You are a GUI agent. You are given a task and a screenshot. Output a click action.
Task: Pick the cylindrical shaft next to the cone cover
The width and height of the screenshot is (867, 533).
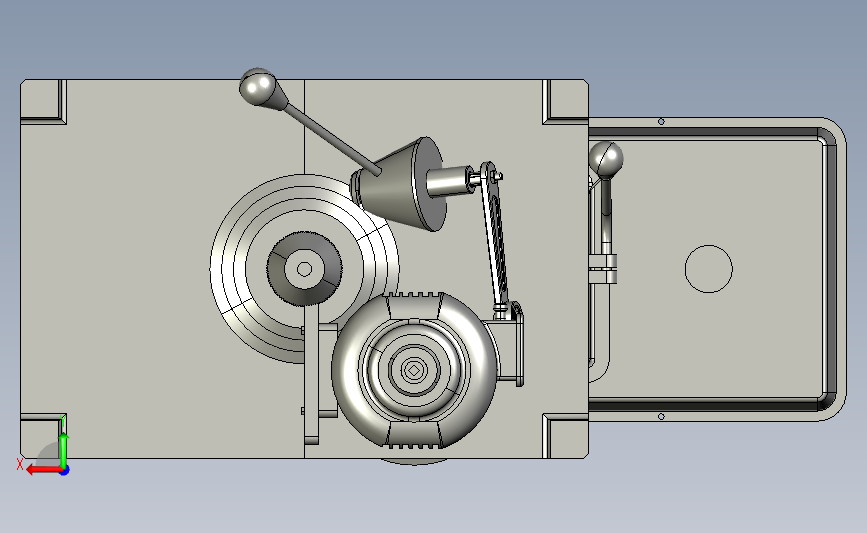(x=448, y=181)
